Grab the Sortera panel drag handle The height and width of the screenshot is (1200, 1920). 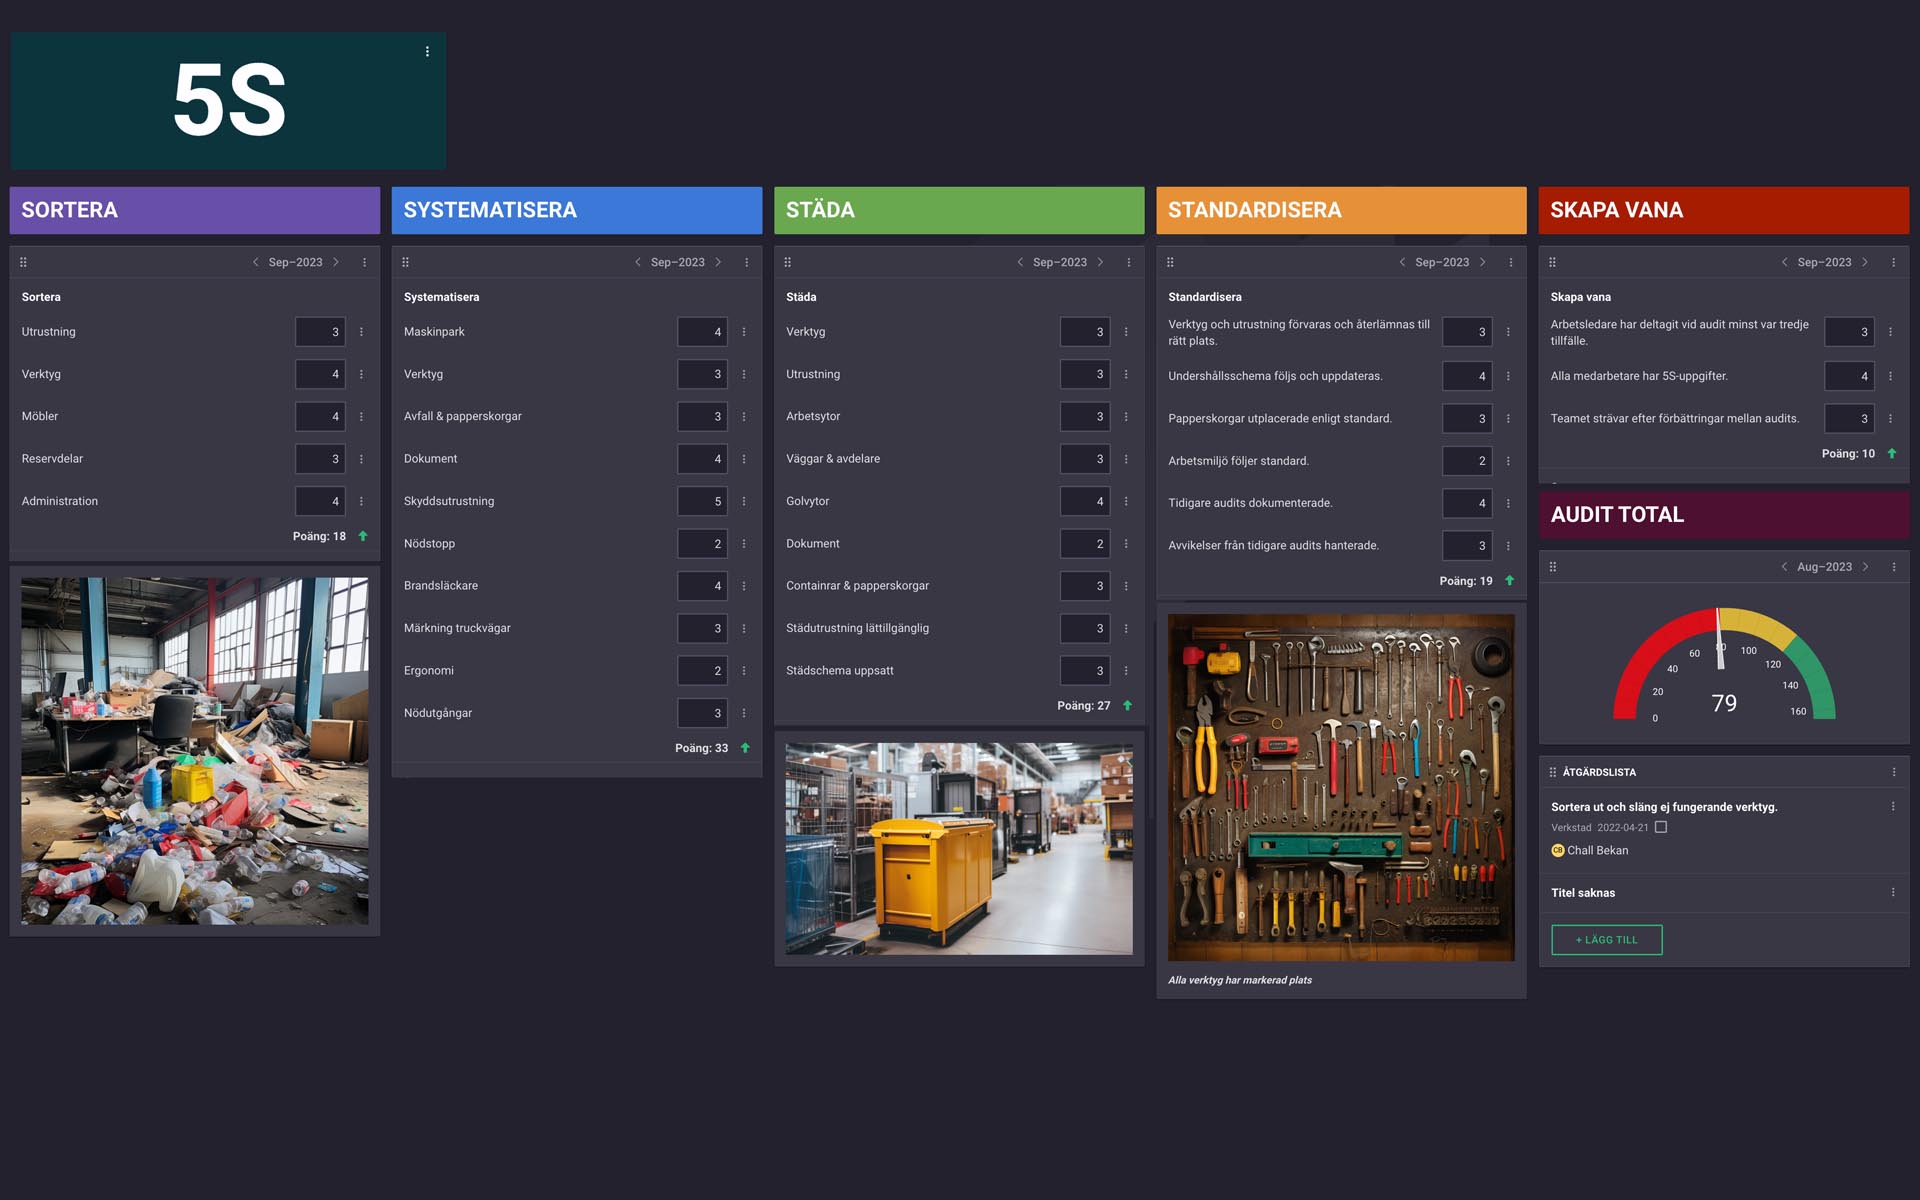click(x=23, y=262)
